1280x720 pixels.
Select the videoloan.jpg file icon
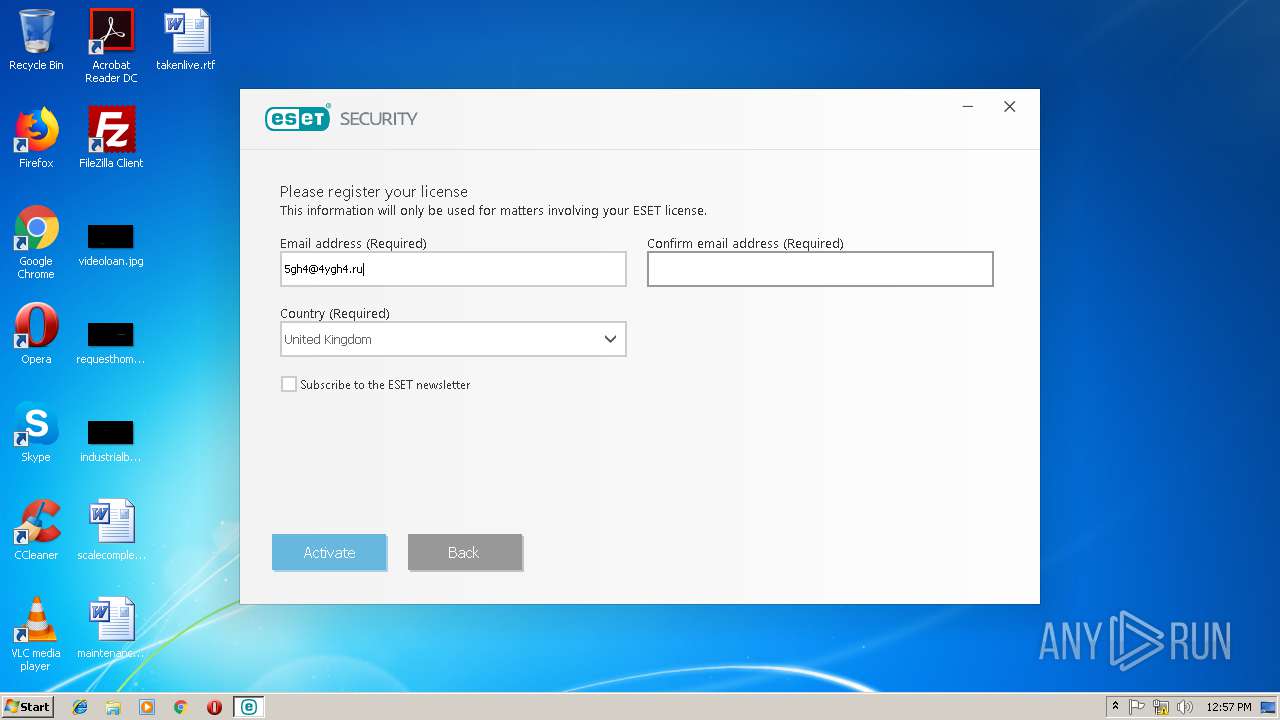coord(111,244)
